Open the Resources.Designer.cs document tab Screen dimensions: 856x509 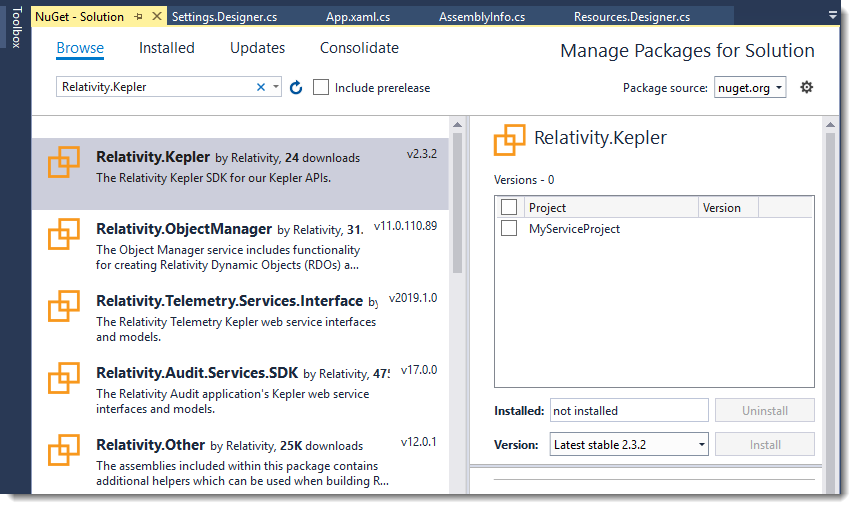pos(632,17)
